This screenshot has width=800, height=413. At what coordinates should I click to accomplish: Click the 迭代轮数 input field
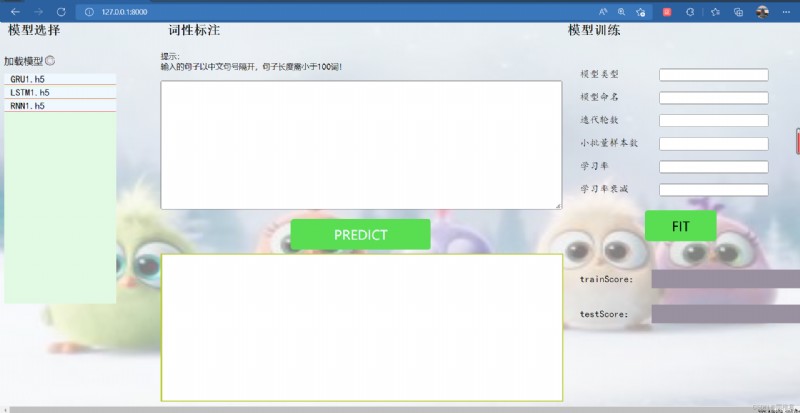coord(714,120)
